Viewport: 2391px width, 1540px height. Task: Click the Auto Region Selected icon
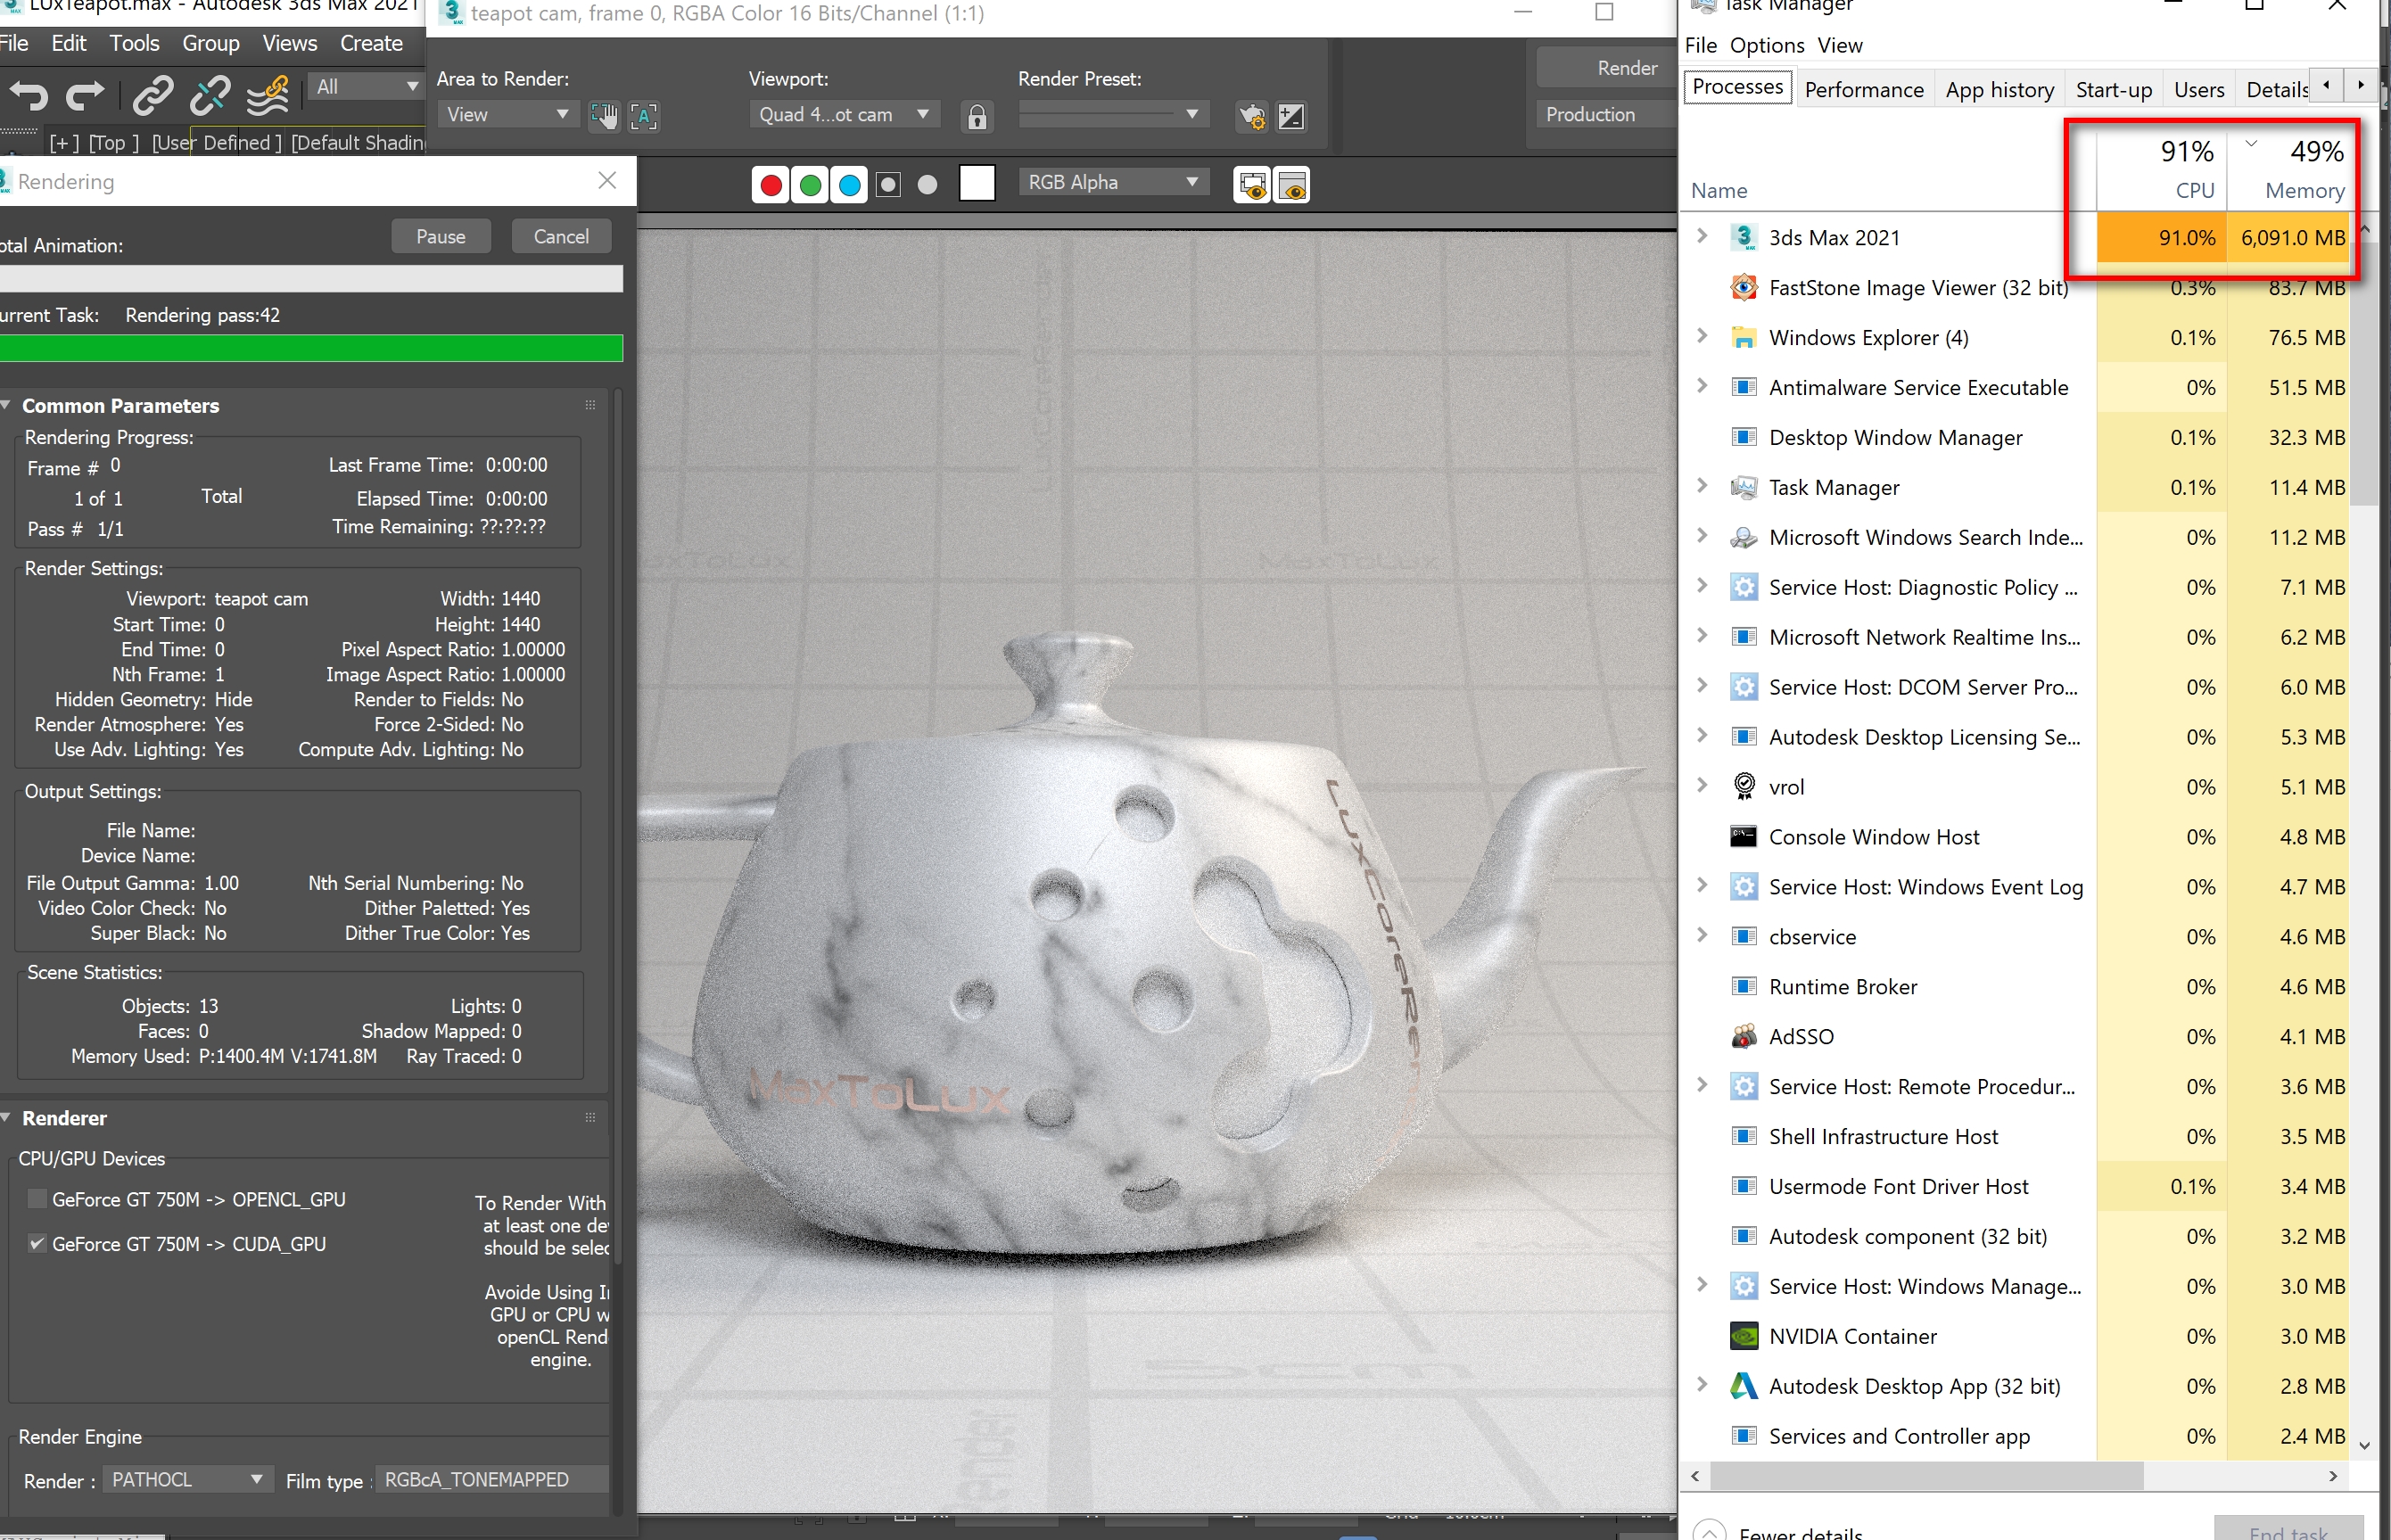(644, 116)
